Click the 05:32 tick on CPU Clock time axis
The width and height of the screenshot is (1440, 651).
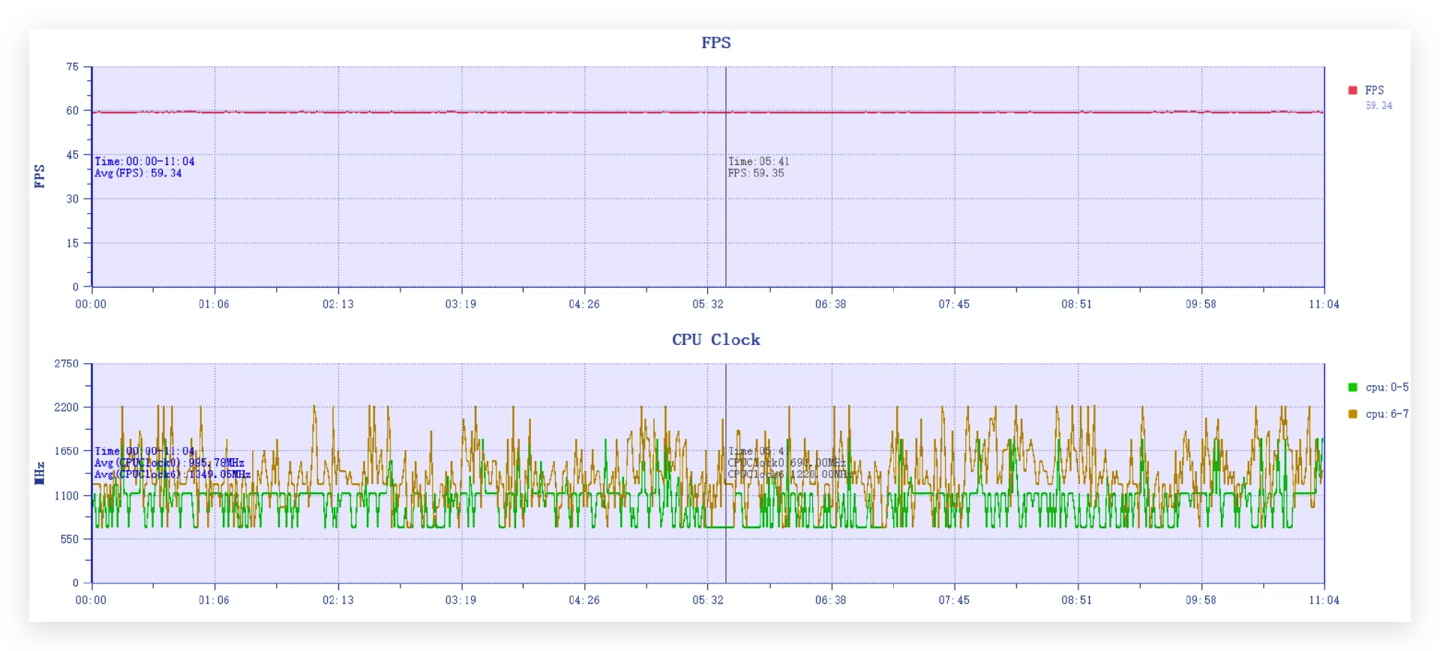[708, 600]
